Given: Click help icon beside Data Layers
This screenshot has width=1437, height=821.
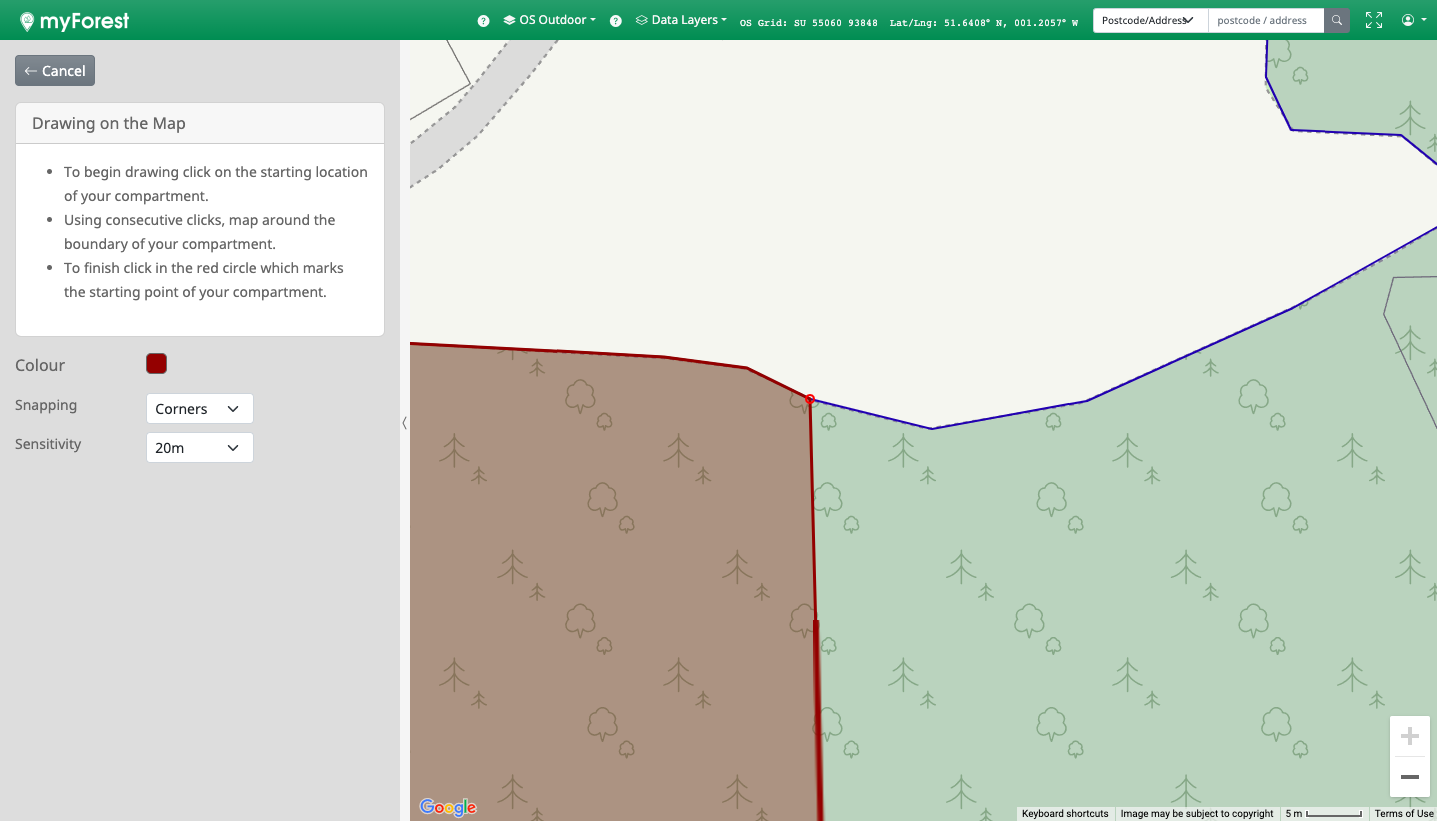Looking at the screenshot, I should pyautogui.click(x=616, y=21).
